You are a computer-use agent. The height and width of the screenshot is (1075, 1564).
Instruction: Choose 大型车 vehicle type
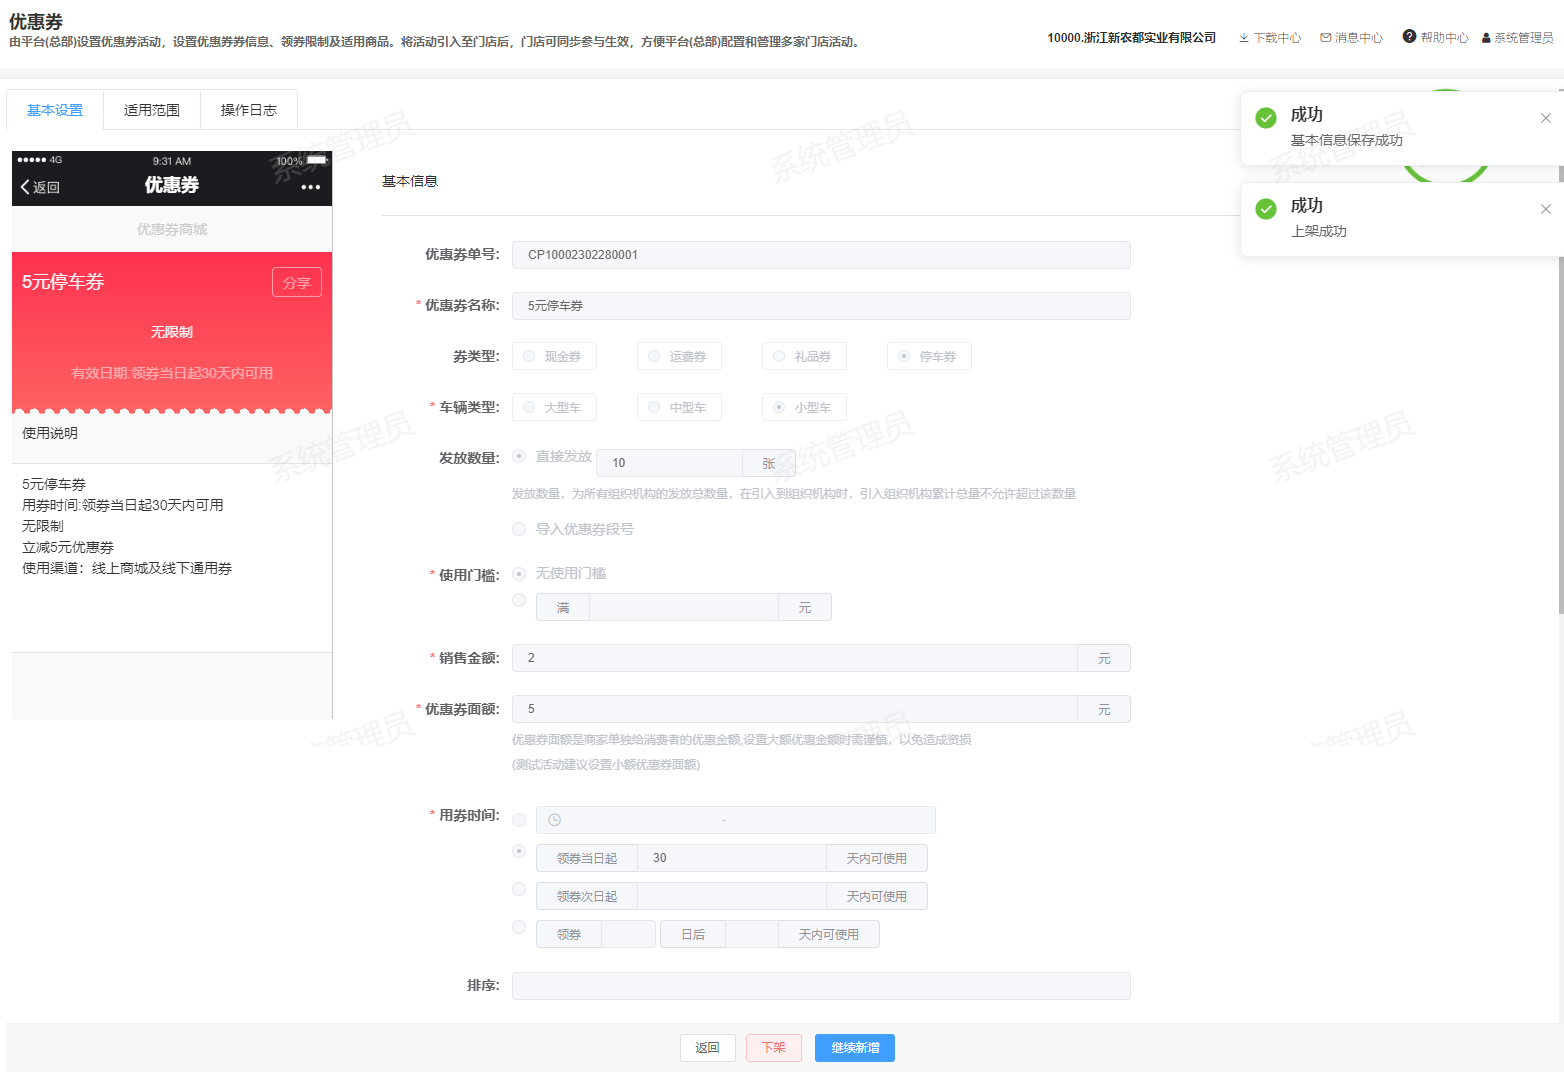click(x=554, y=407)
